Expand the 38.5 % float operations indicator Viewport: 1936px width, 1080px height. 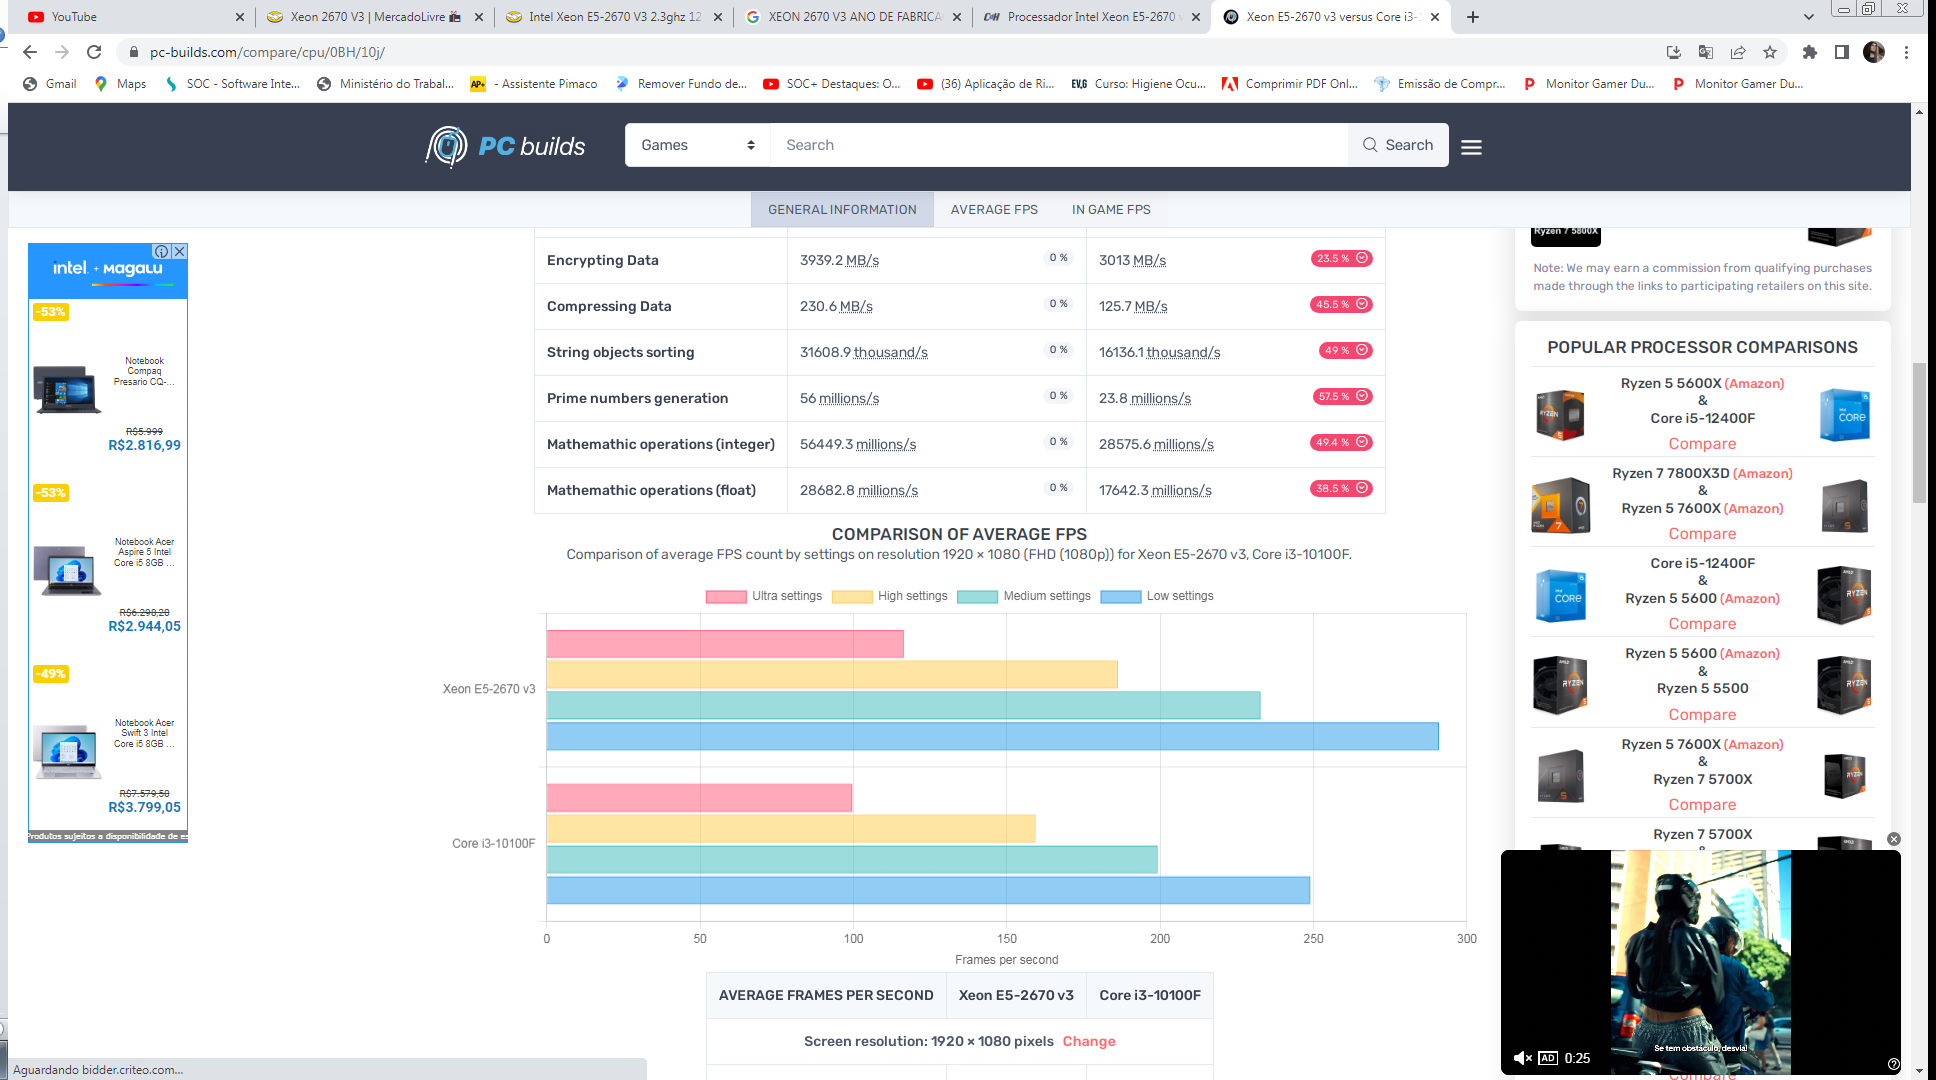point(1341,488)
